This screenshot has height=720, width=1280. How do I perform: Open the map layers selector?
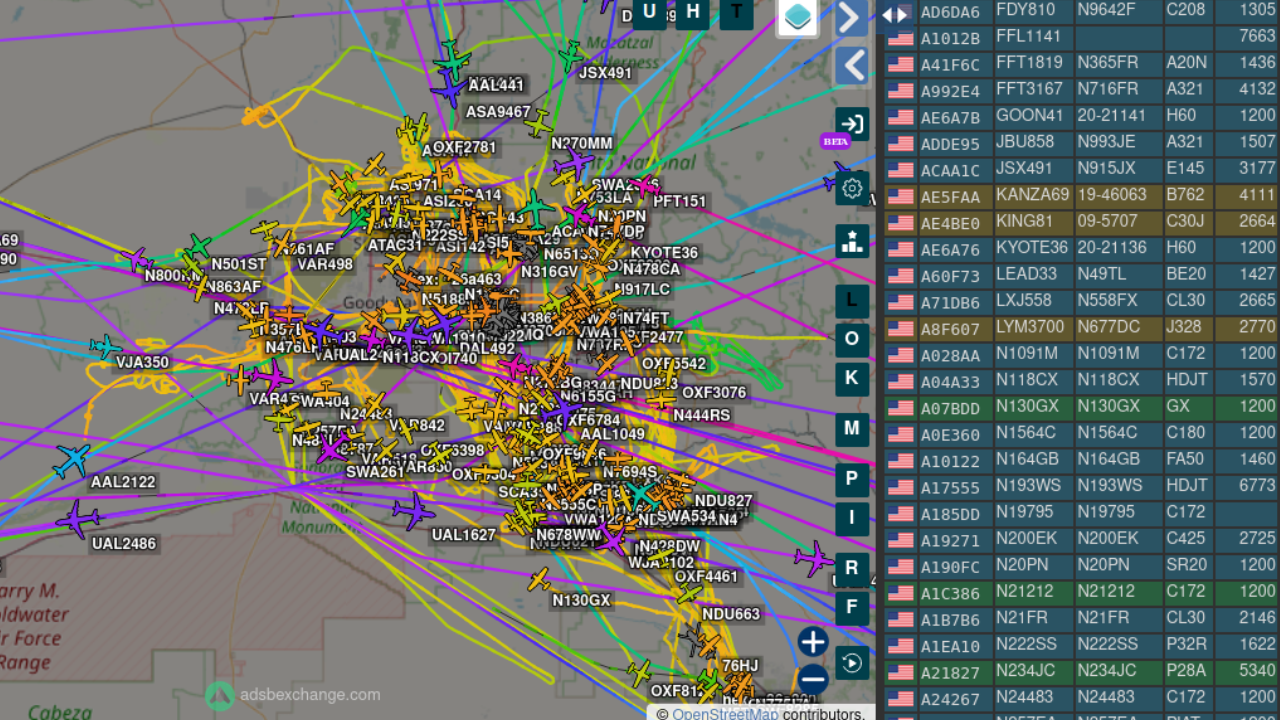[798, 17]
